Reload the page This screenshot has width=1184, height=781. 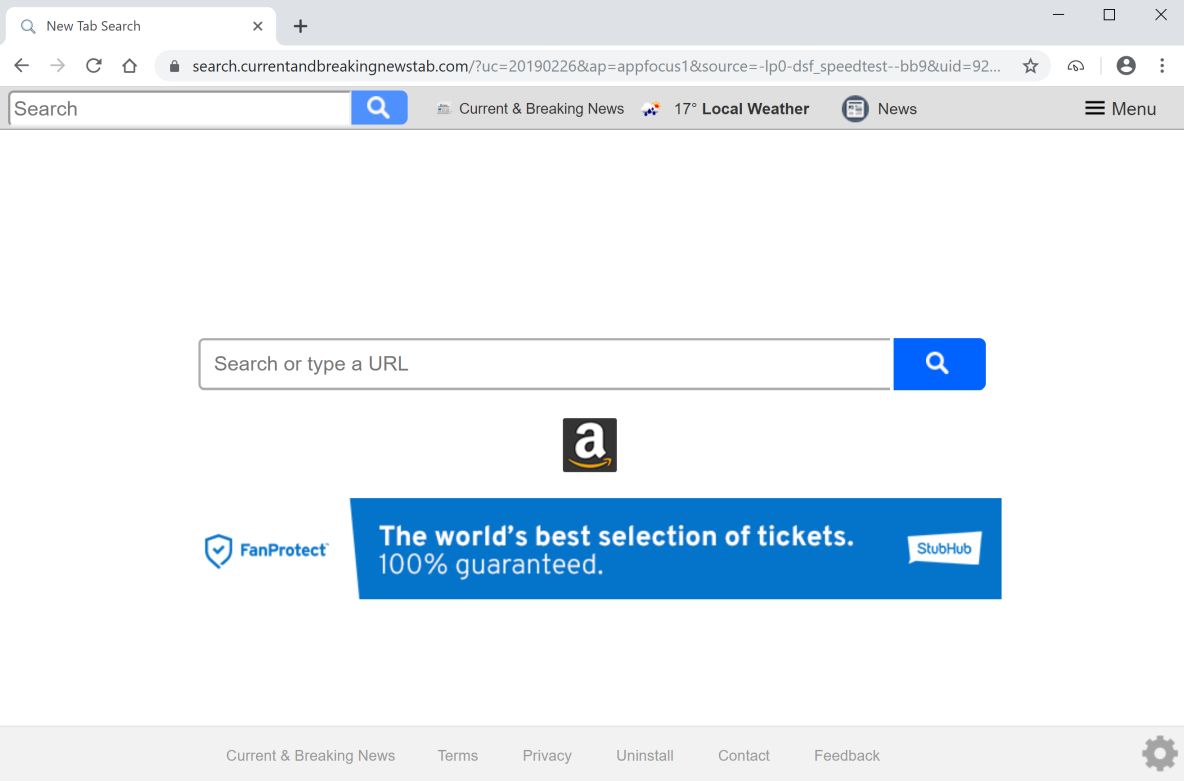point(94,66)
